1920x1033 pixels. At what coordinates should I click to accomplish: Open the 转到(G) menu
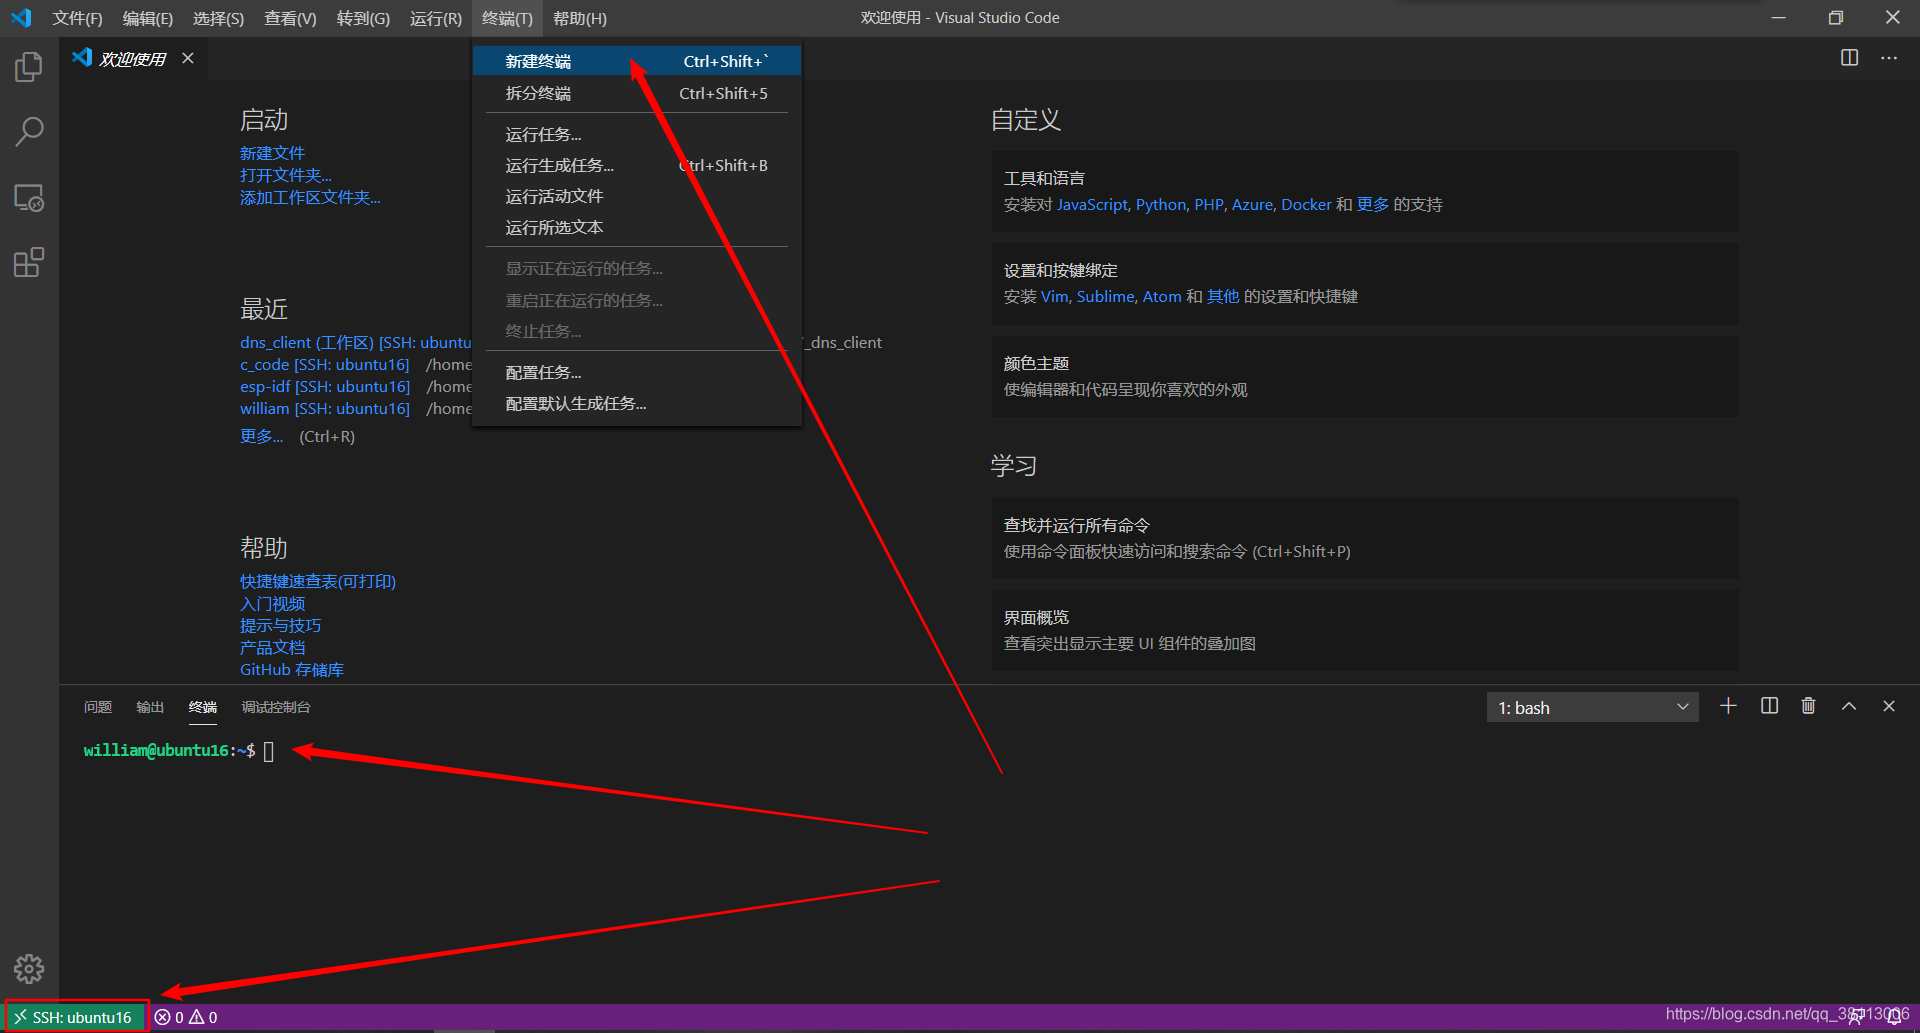[363, 18]
